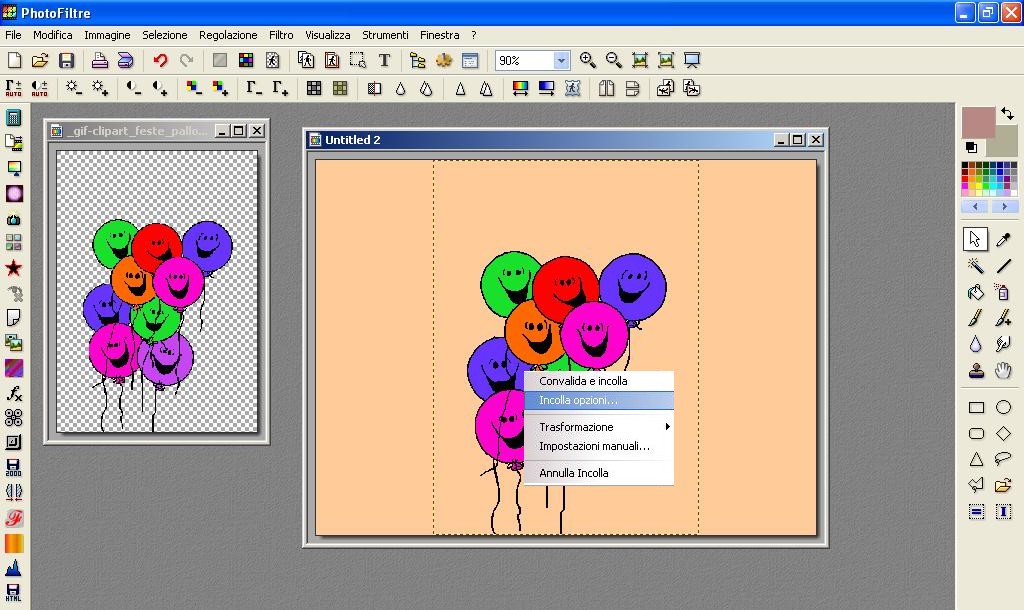
Task: Click the Undo red arrow
Action: (x=160, y=61)
